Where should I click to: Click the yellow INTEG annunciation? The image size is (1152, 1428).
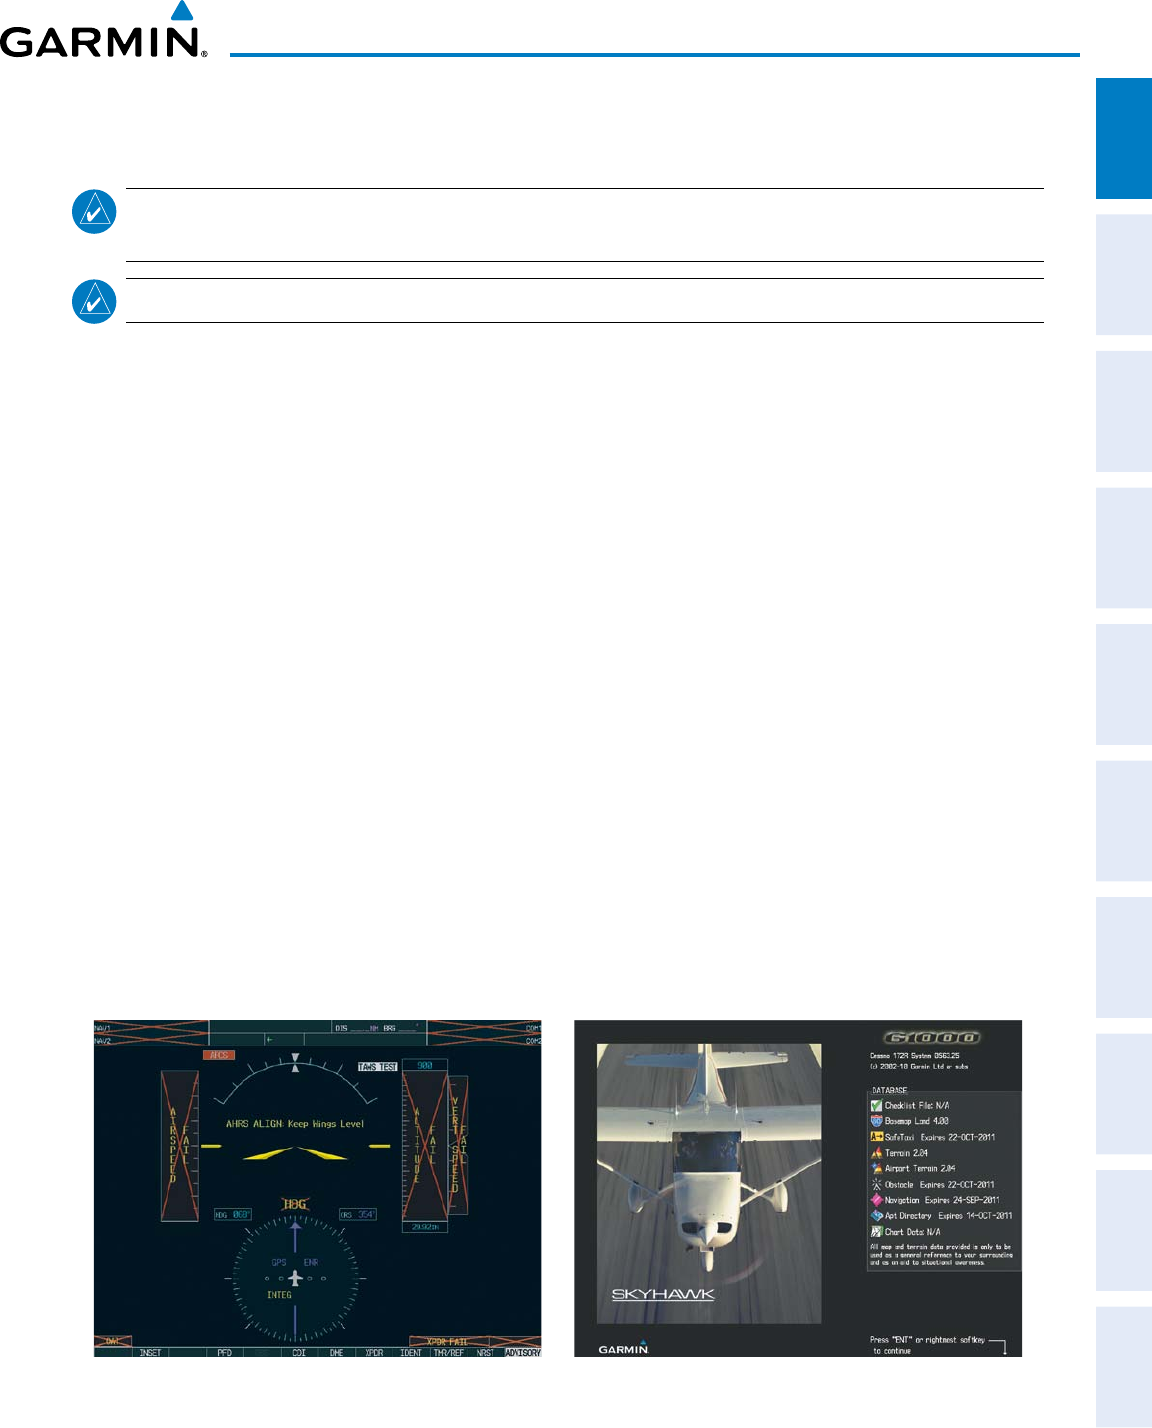click(x=279, y=1295)
